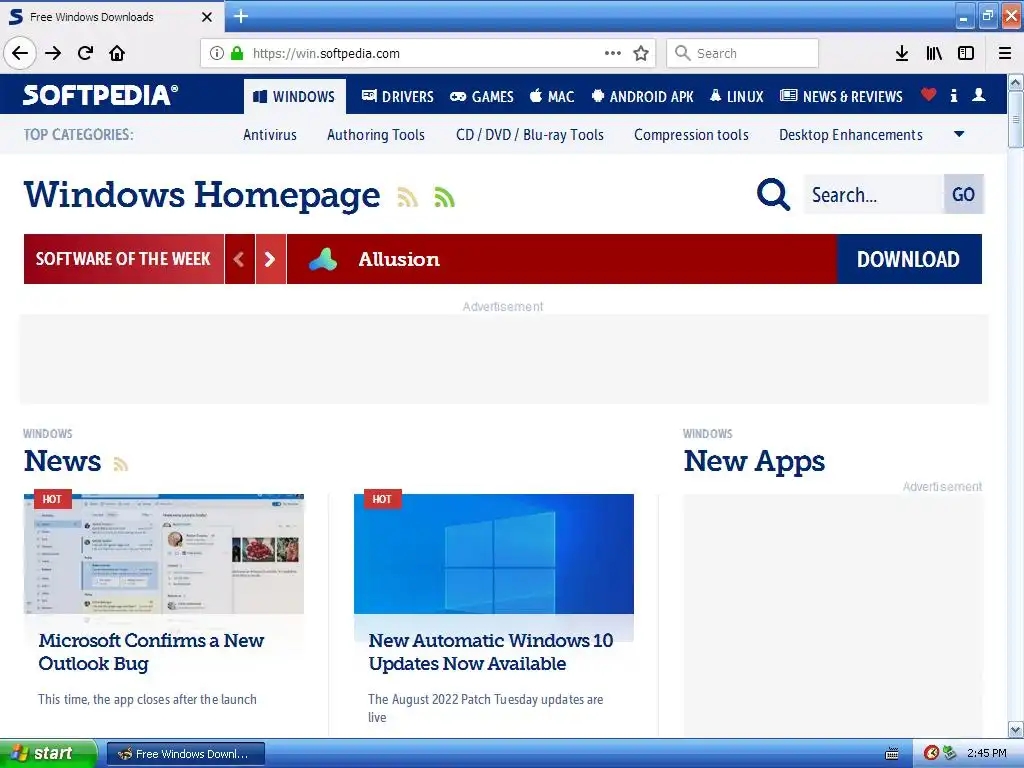
Task: Open the Softpedia info icon in header
Action: click(x=953, y=95)
